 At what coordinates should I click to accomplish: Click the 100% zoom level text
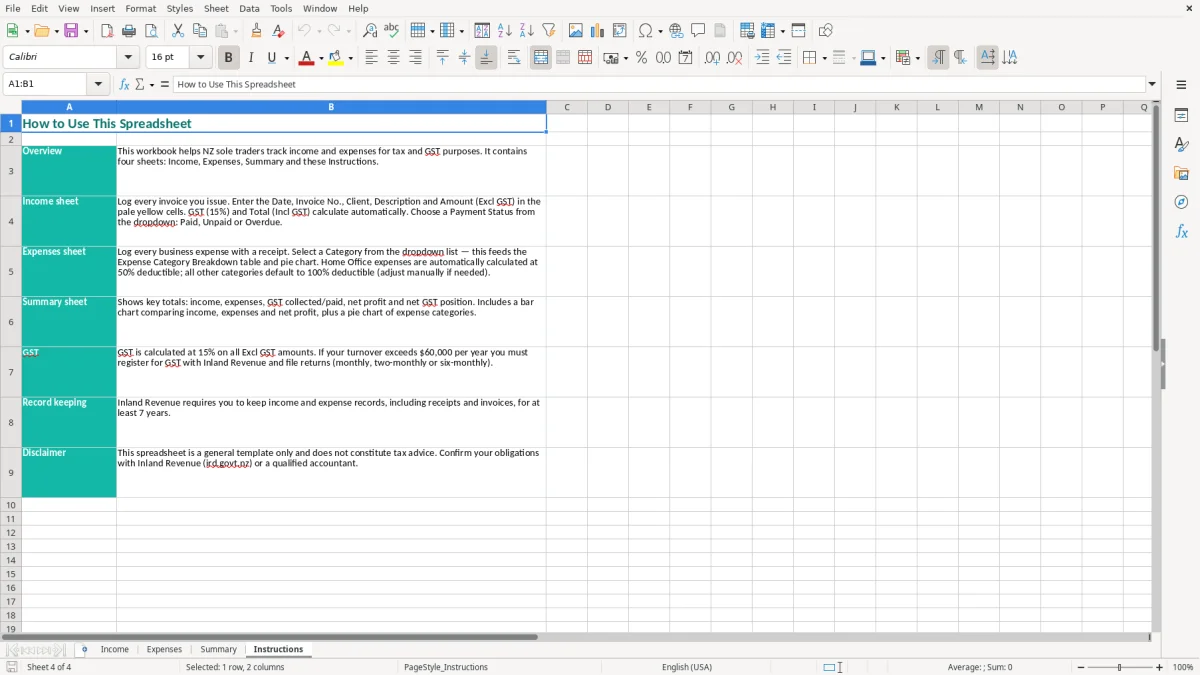pyautogui.click(x=1183, y=667)
